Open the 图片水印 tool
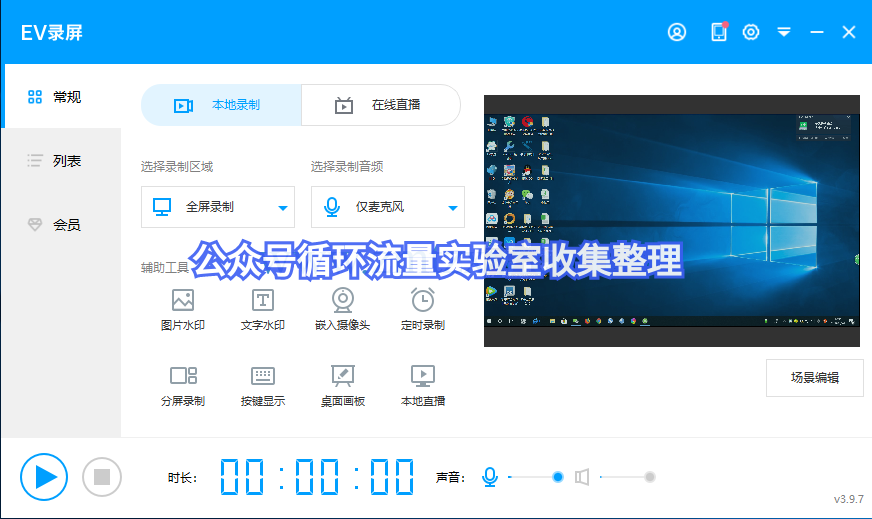Viewport: 872px width, 519px height. coord(183,310)
